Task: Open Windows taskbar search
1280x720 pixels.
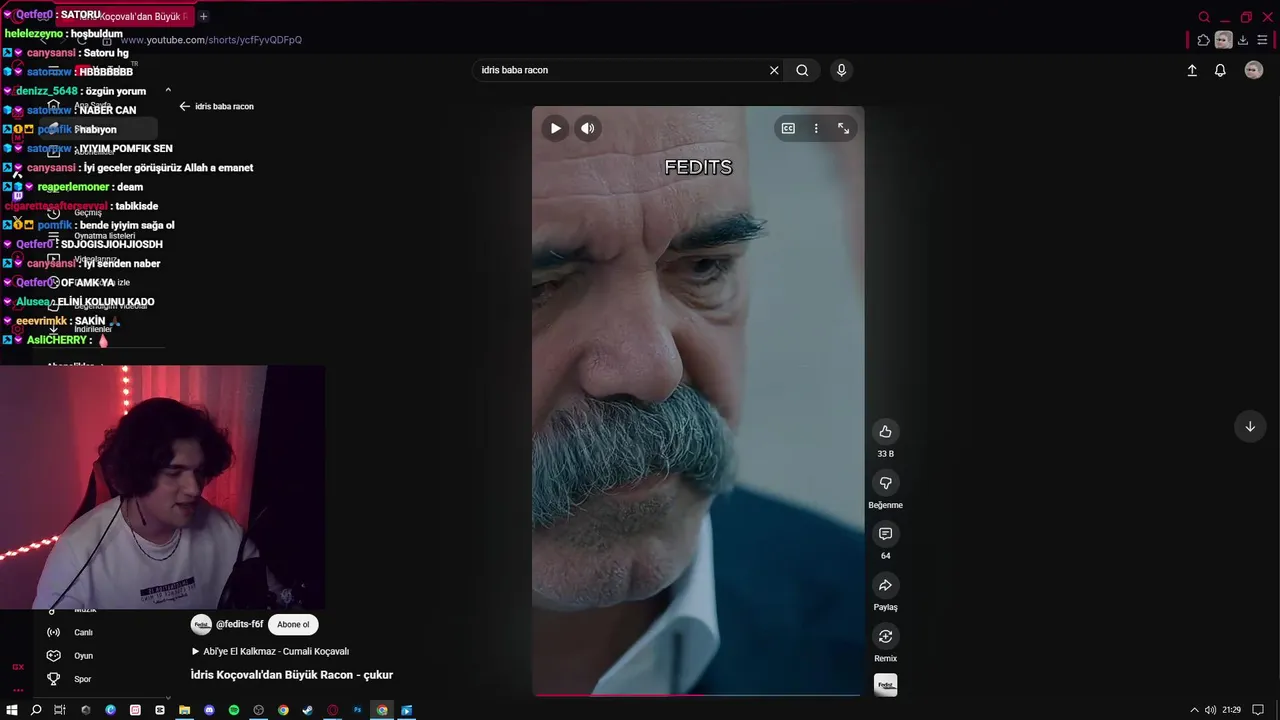Action: tap(36, 710)
